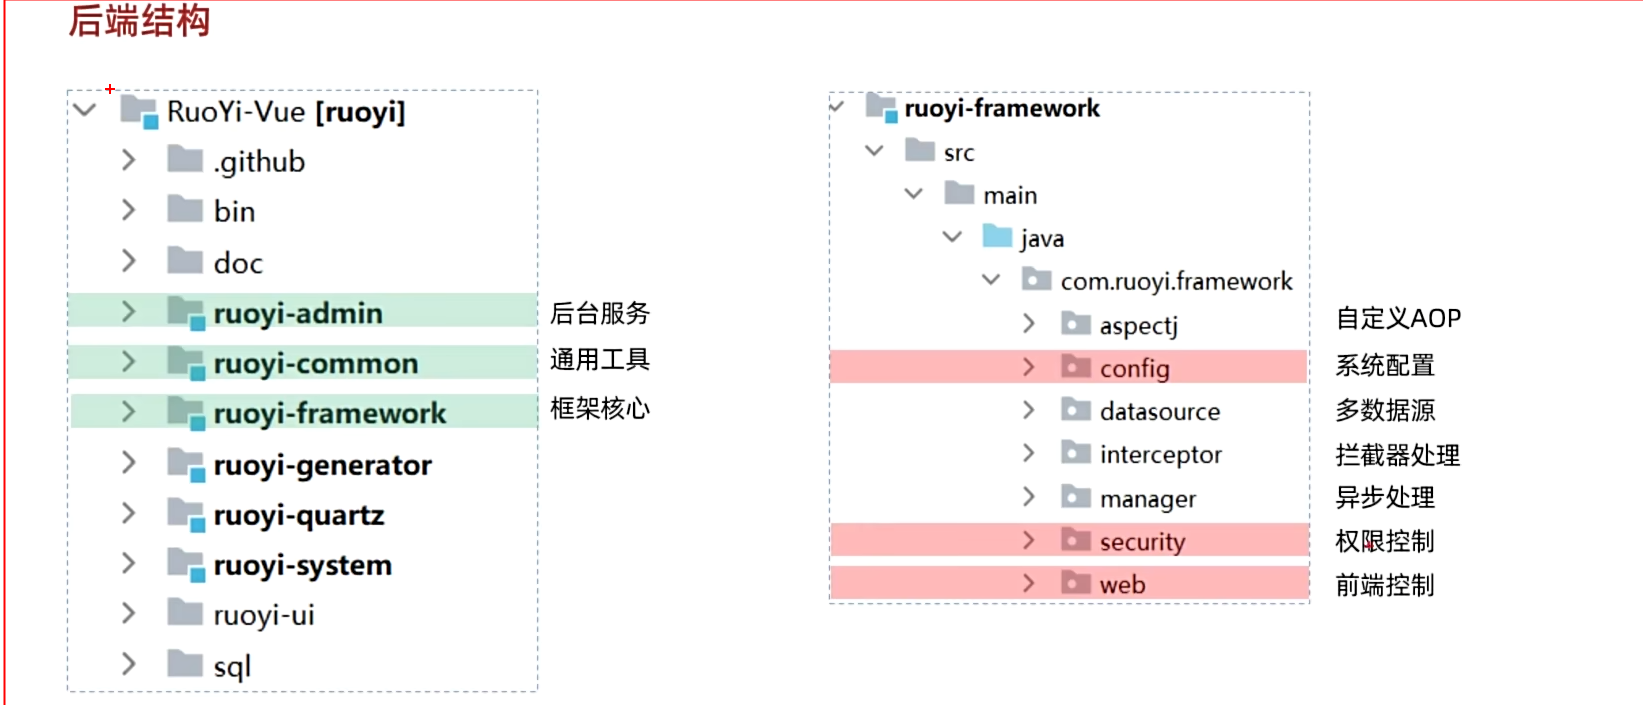
Task: Click the RuoYi-Vue root project icon
Action: tap(139, 111)
